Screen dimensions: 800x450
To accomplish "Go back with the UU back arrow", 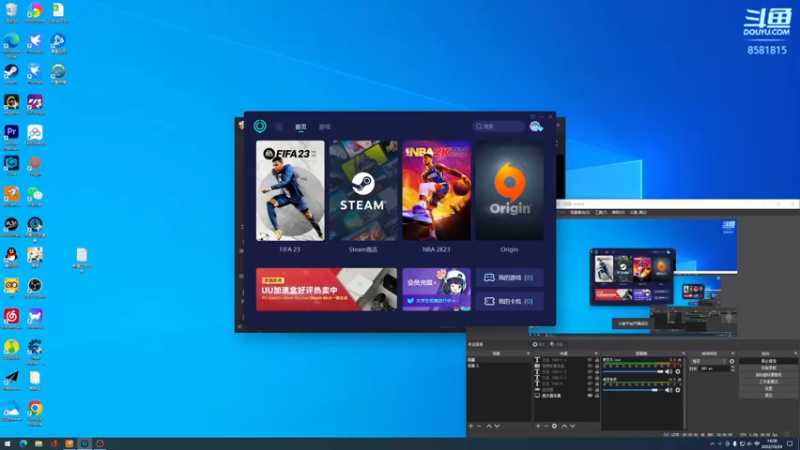I will (279, 127).
